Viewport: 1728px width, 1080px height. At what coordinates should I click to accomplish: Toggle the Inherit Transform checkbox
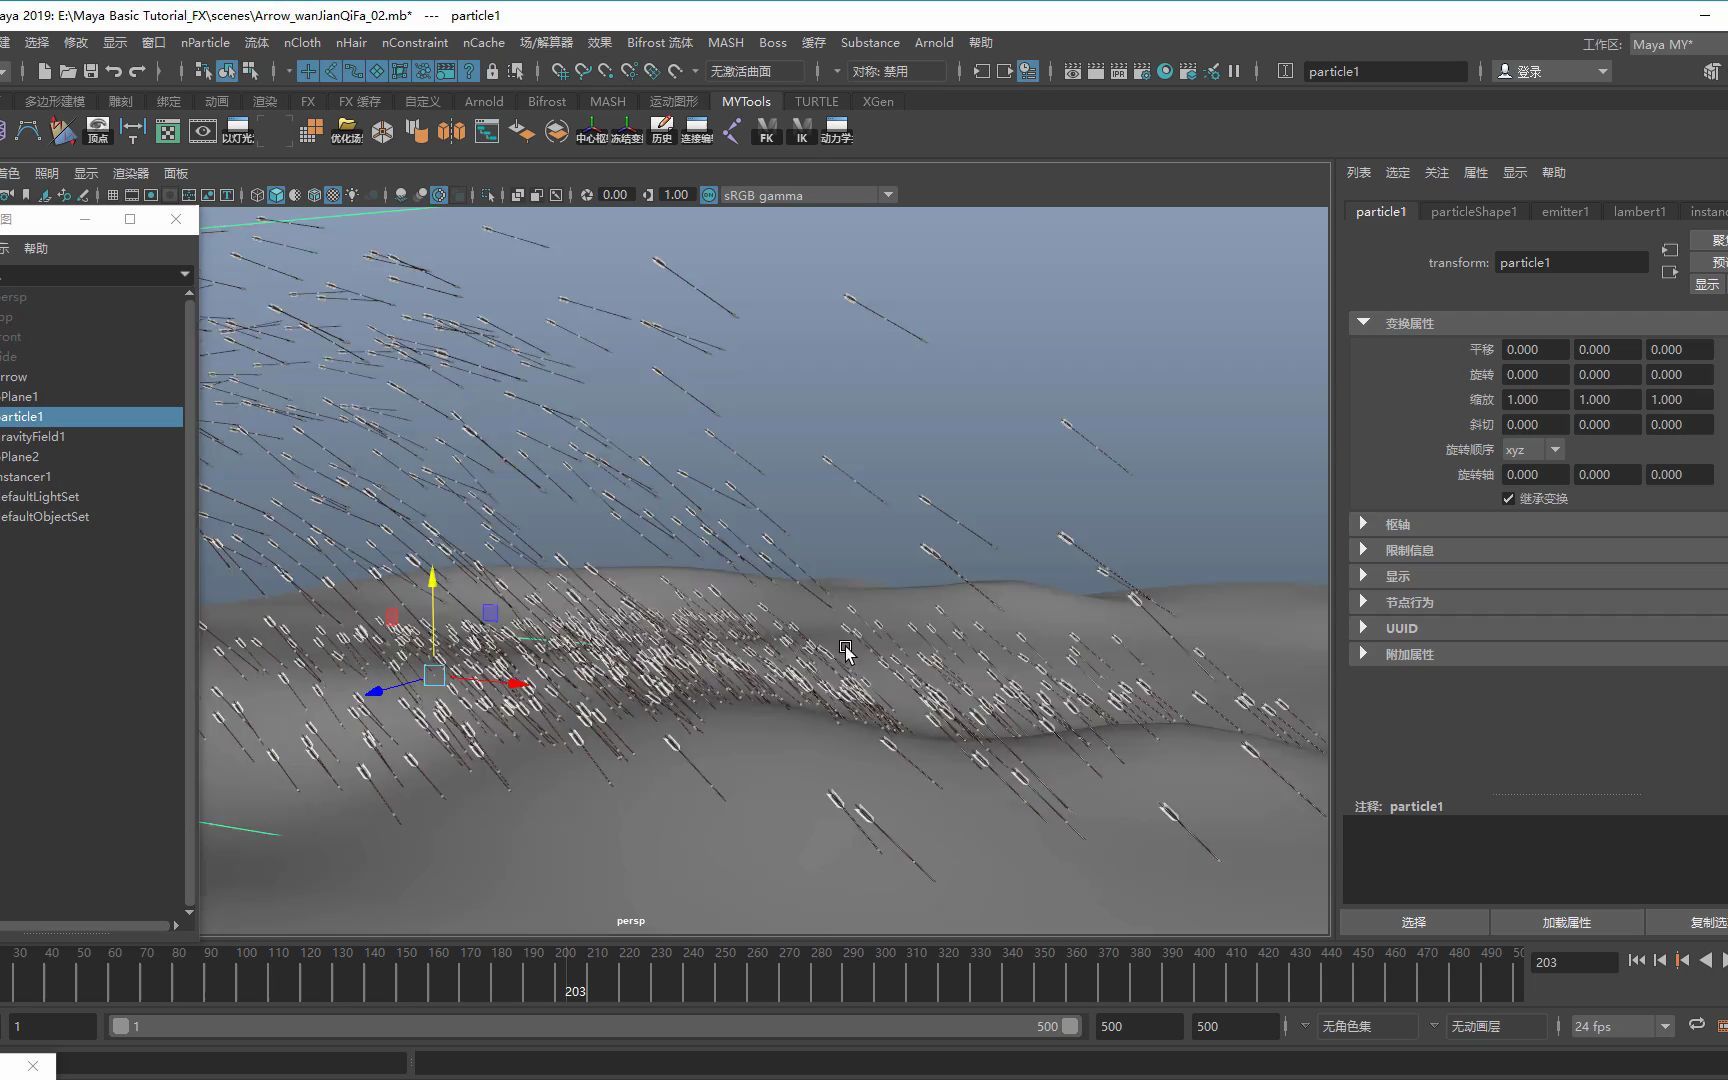pyautogui.click(x=1508, y=499)
